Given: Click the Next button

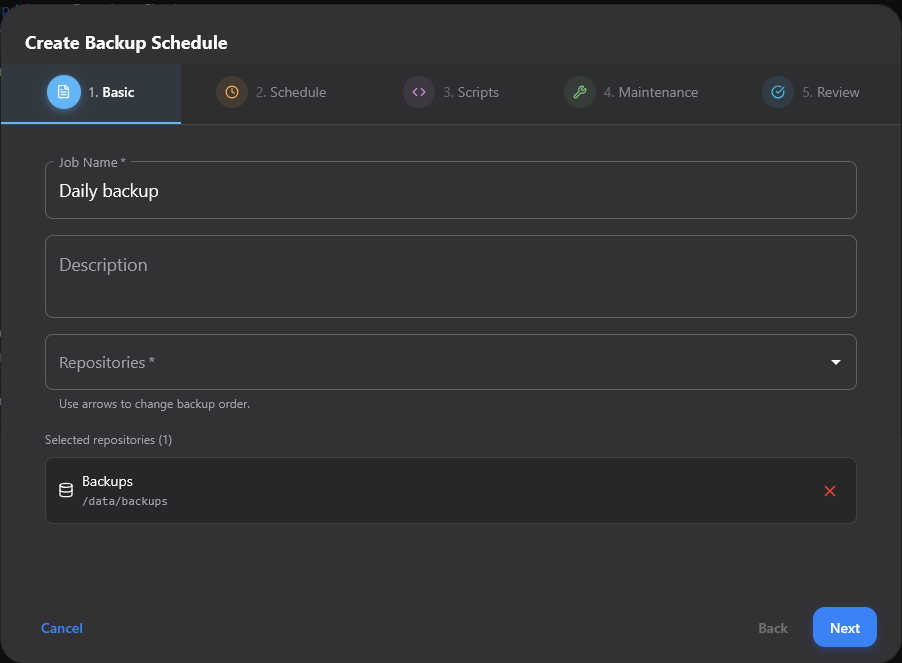Looking at the screenshot, I should coord(844,627).
